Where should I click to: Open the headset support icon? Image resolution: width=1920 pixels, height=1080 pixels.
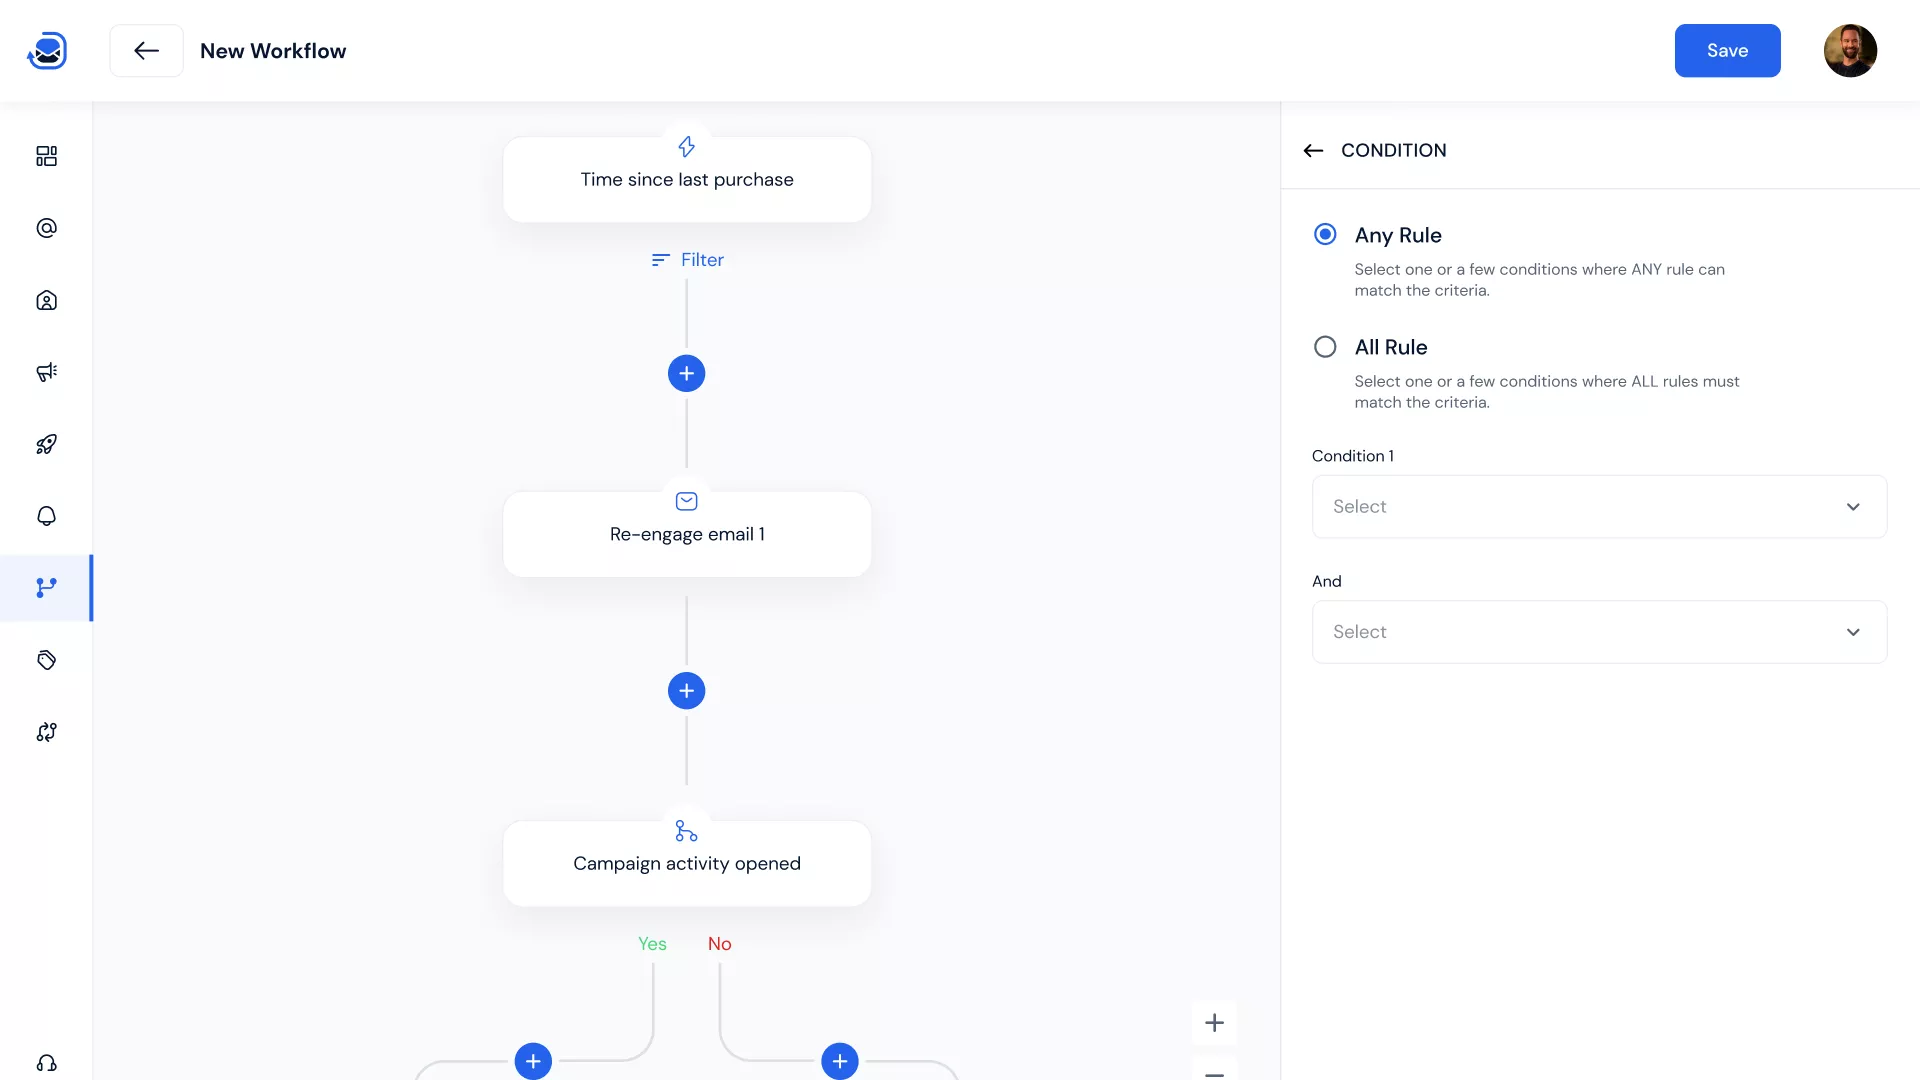click(x=46, y=1063)
